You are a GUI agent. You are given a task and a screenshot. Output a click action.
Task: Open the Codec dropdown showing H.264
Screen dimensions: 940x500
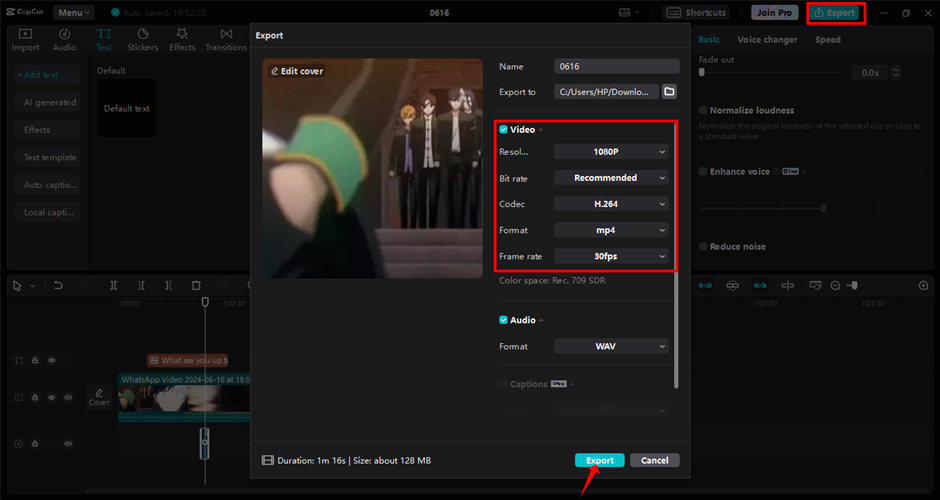(x=611, y=204)
